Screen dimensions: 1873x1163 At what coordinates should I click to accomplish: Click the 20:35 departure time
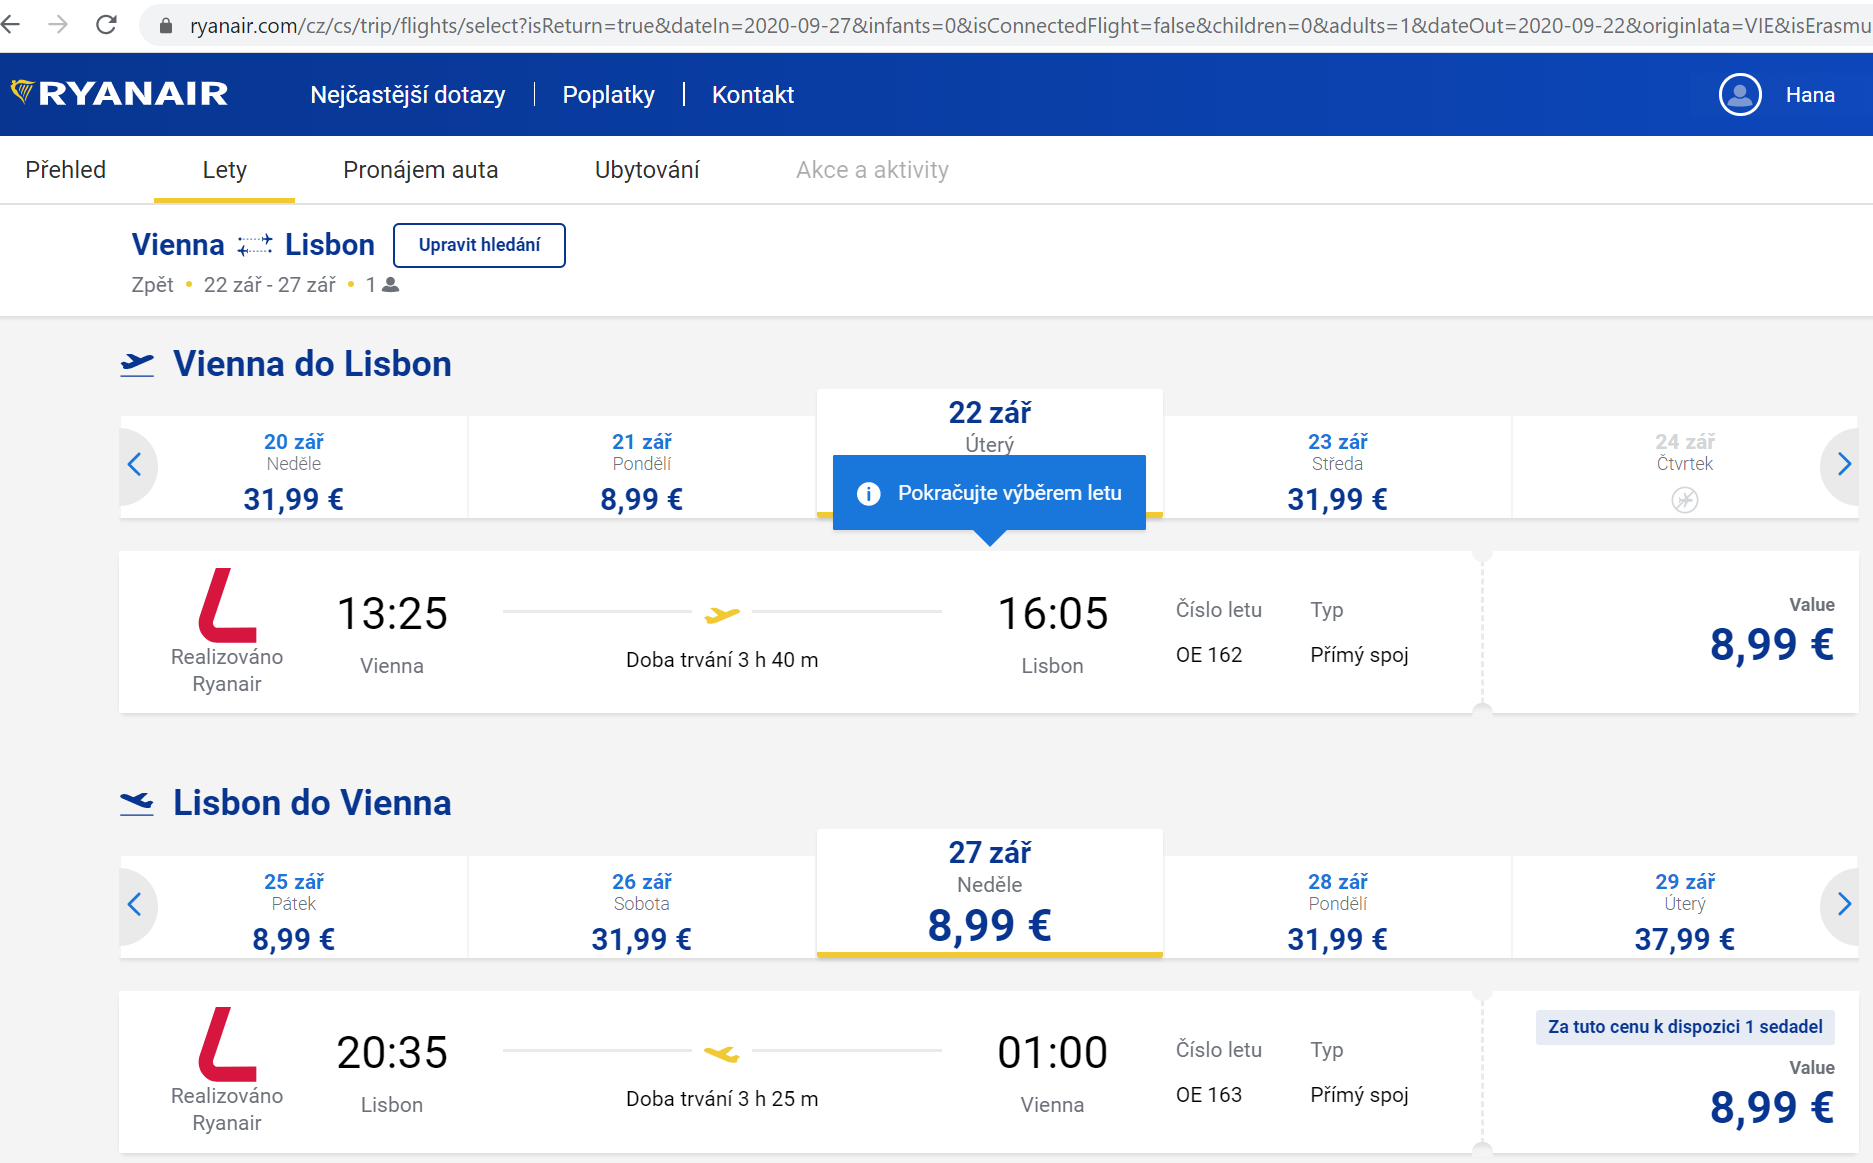392,1052
